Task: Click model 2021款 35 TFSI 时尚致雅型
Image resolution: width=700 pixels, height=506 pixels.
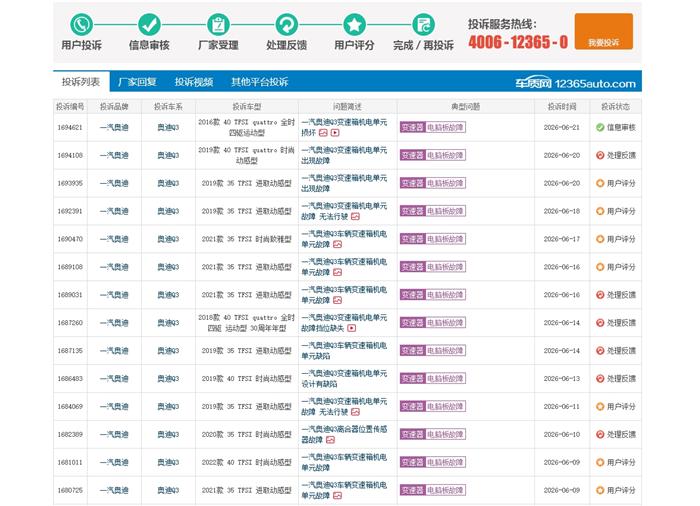Action: [246, 239]
